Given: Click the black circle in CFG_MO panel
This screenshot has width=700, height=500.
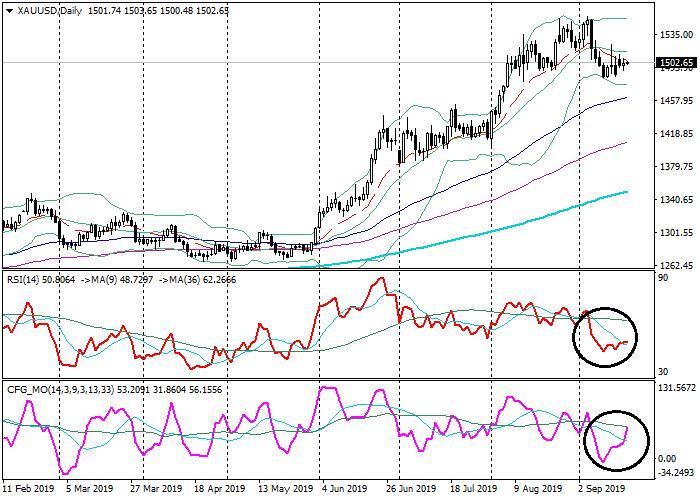Looking at the screenshot, I should [614, 442].
